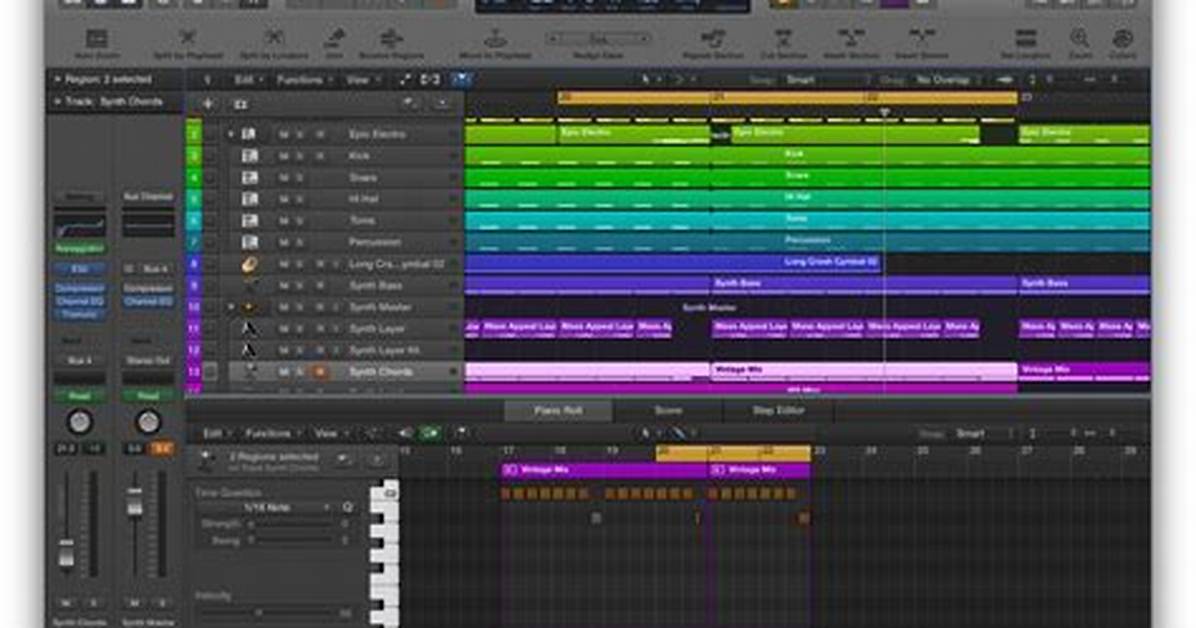Add a new track with plus icon
This screenshot has height=628, width=1196.
[207, 104]
